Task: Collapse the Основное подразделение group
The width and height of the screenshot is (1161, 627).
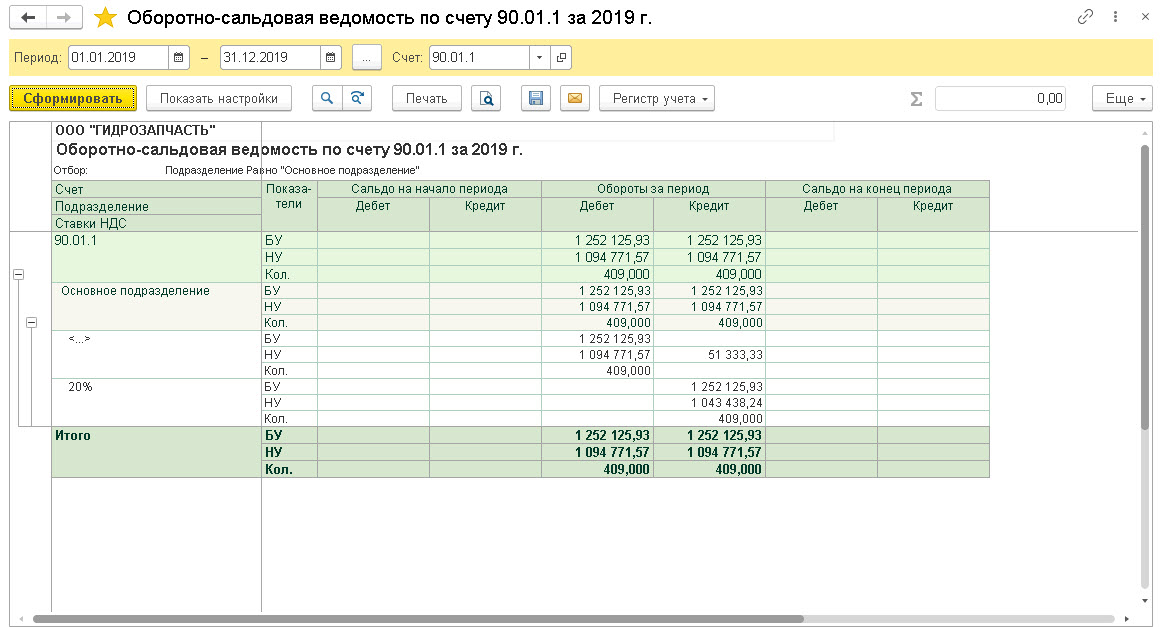Action: point(31,323)
